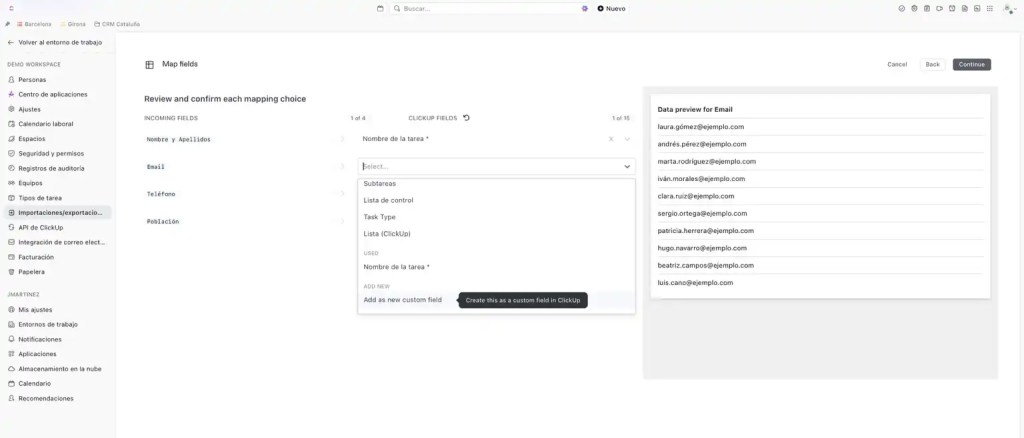Select Lista de control option
Screen dimensions: 1024x438
point(388,200)
